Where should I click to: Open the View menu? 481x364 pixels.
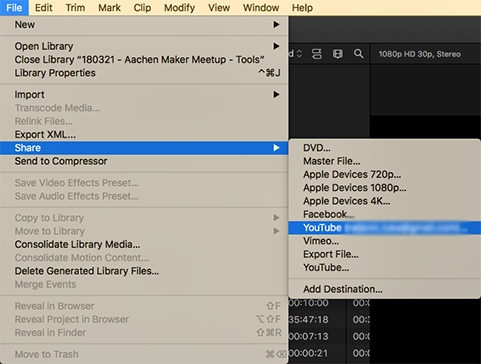point(219,8)
